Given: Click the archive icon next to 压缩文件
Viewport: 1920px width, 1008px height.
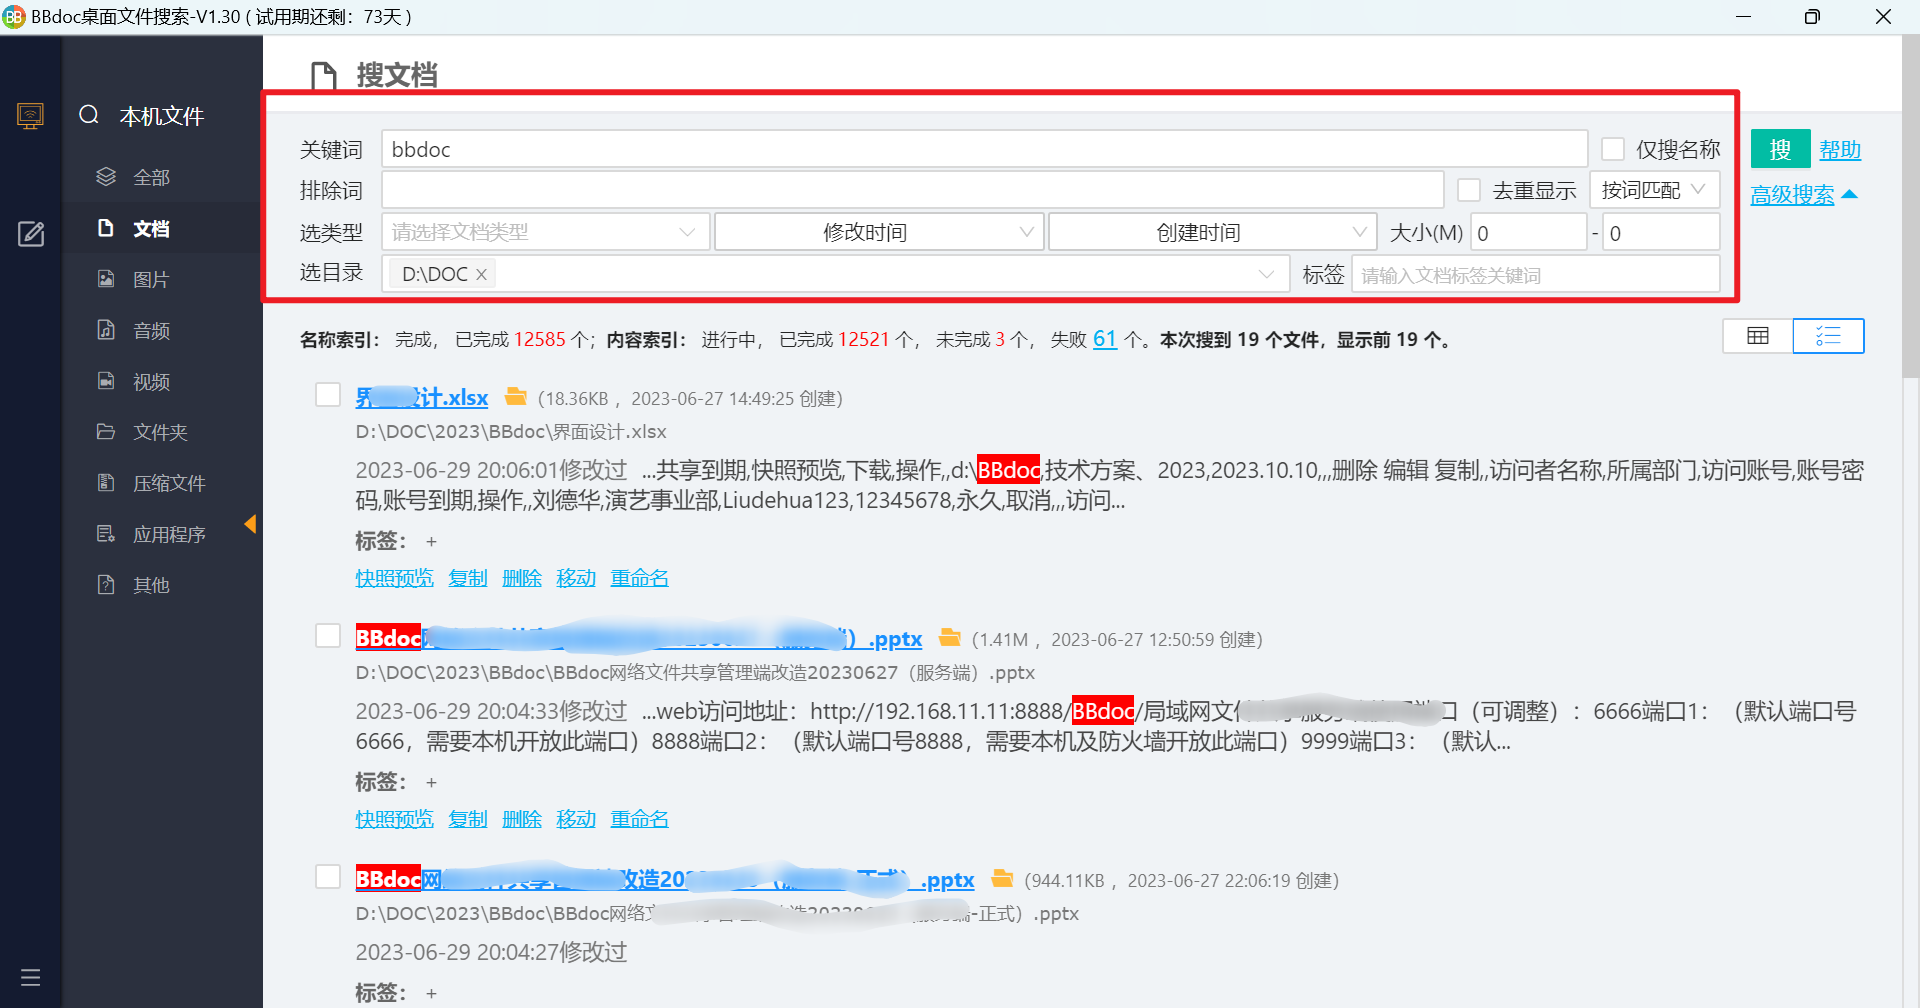Looking at the screenshot, I should 106,483.
